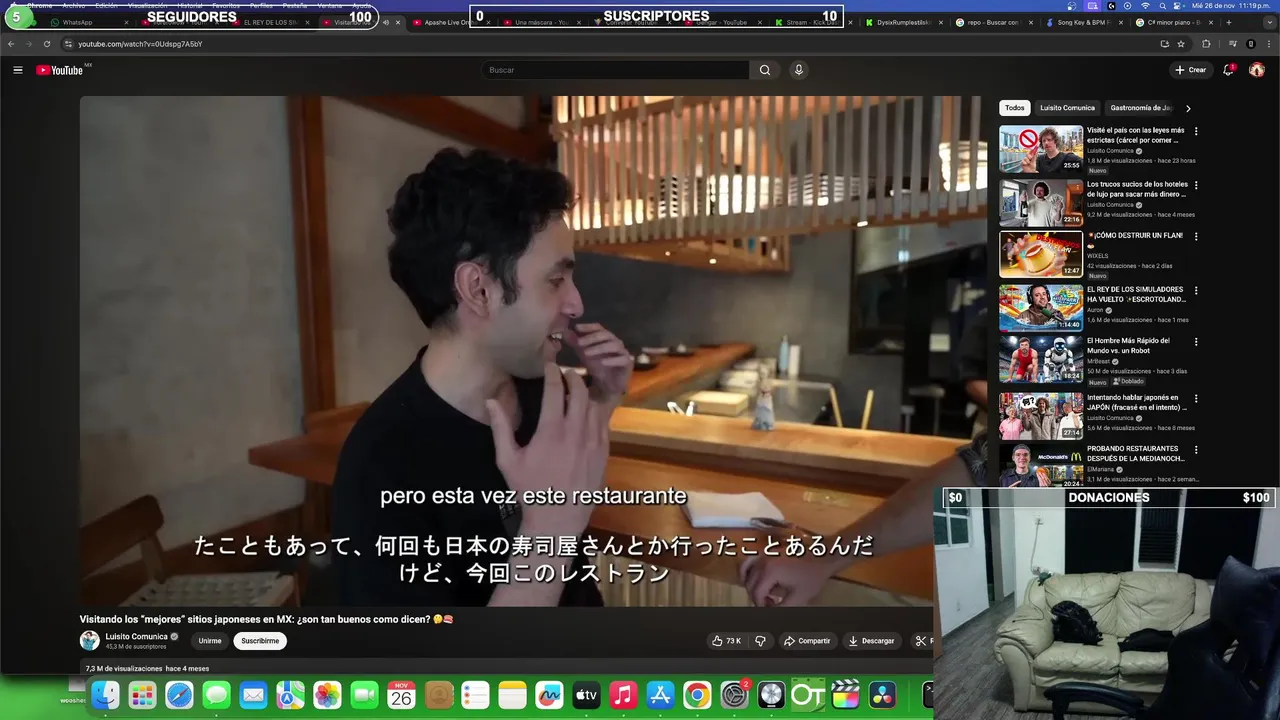
Task: Launch Safari from the Dock
Action: [179, 695]
